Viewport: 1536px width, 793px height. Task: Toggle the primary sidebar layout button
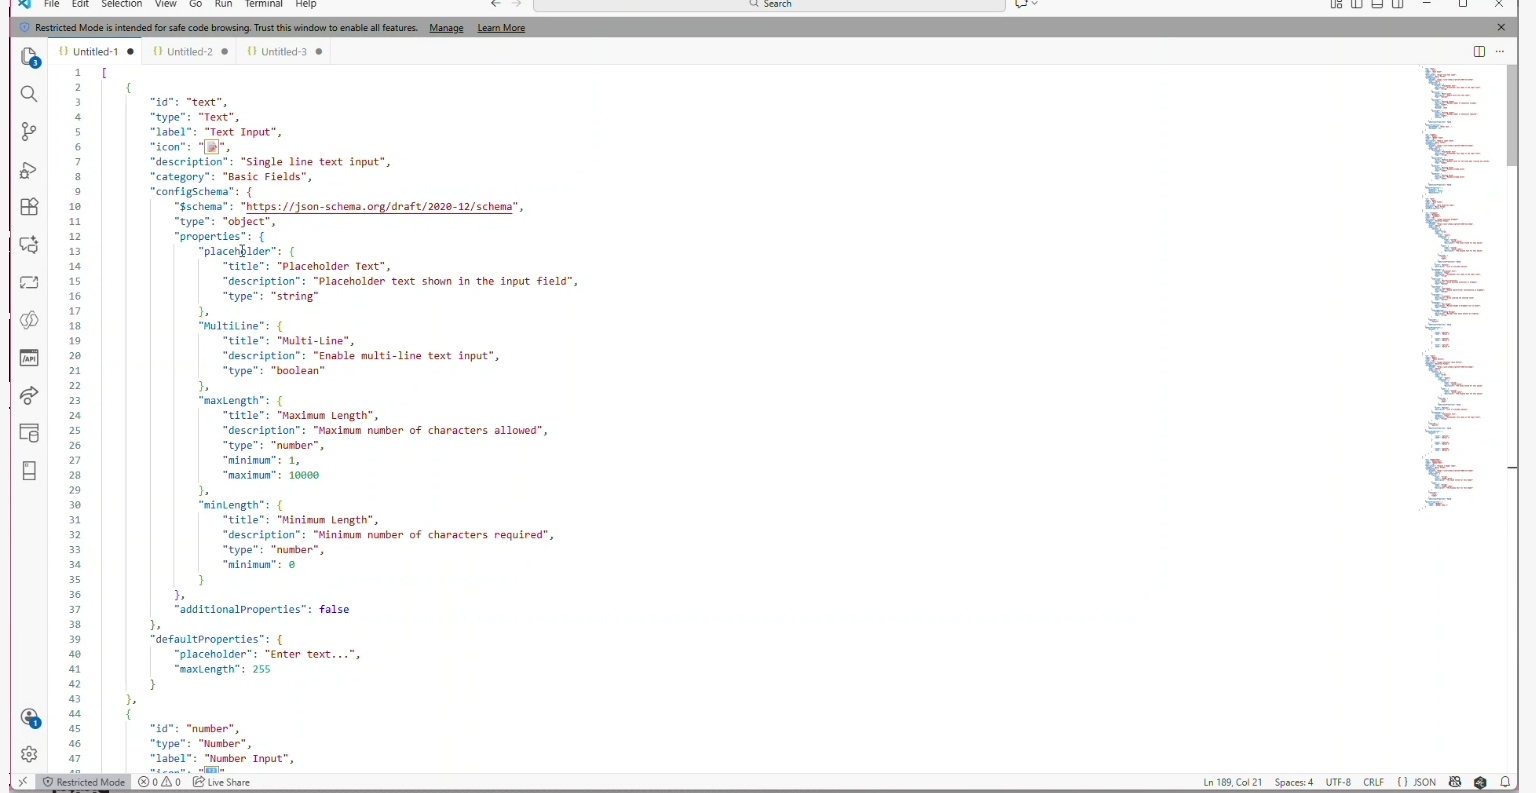[1357, 5]
